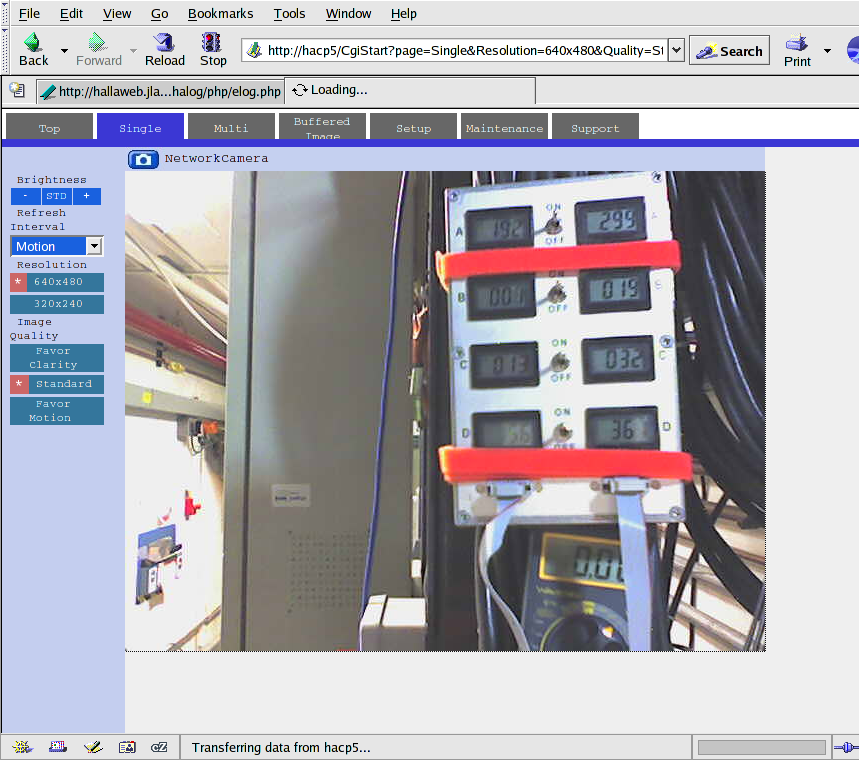Open the Back history dropdown arrow
This screenshot has height=760, width=859.
[64, 51]
